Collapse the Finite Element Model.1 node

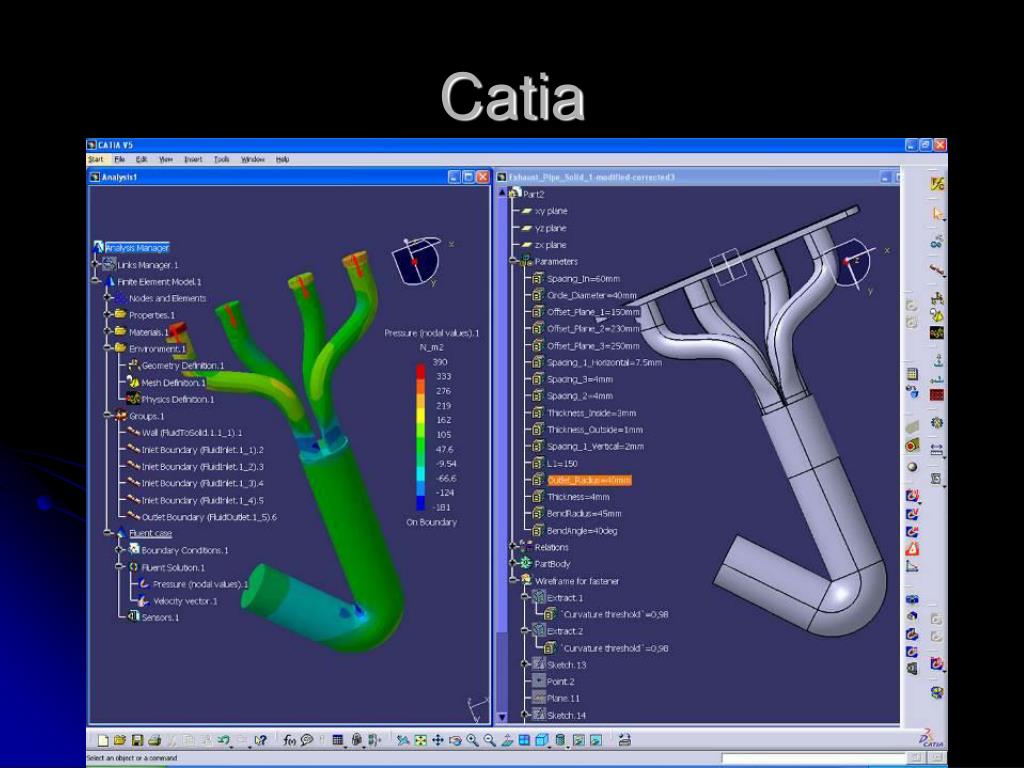97,281
